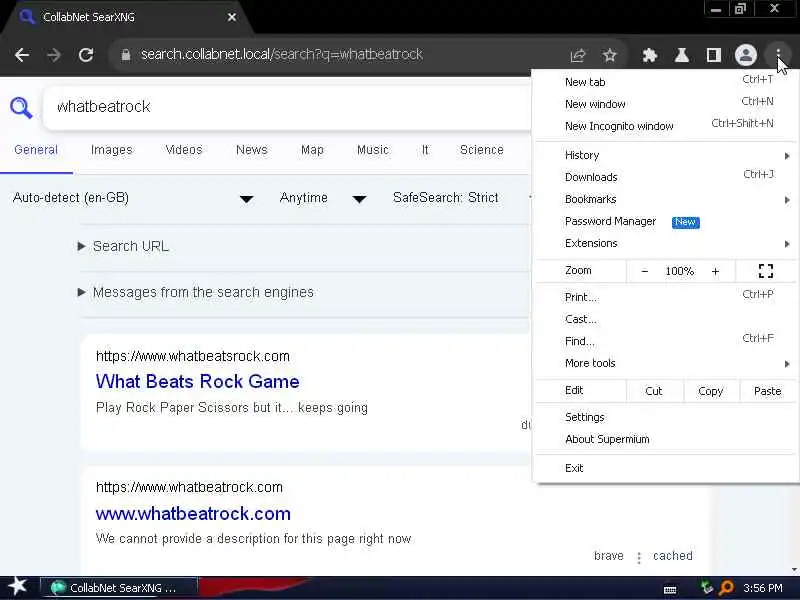Open the What Beats Rock Game result
The height and width of the screenshot is (600, 800).
click(197, 382)
